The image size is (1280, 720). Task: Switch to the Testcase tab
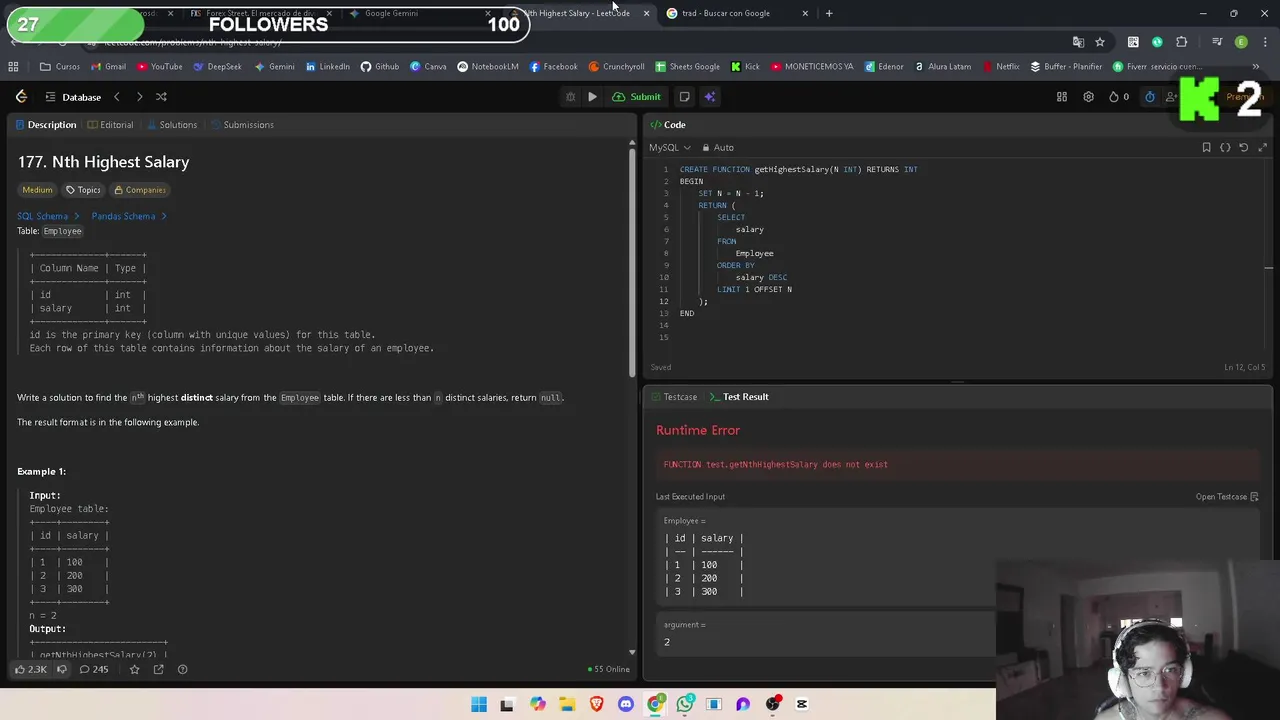(x=673, y=397)
